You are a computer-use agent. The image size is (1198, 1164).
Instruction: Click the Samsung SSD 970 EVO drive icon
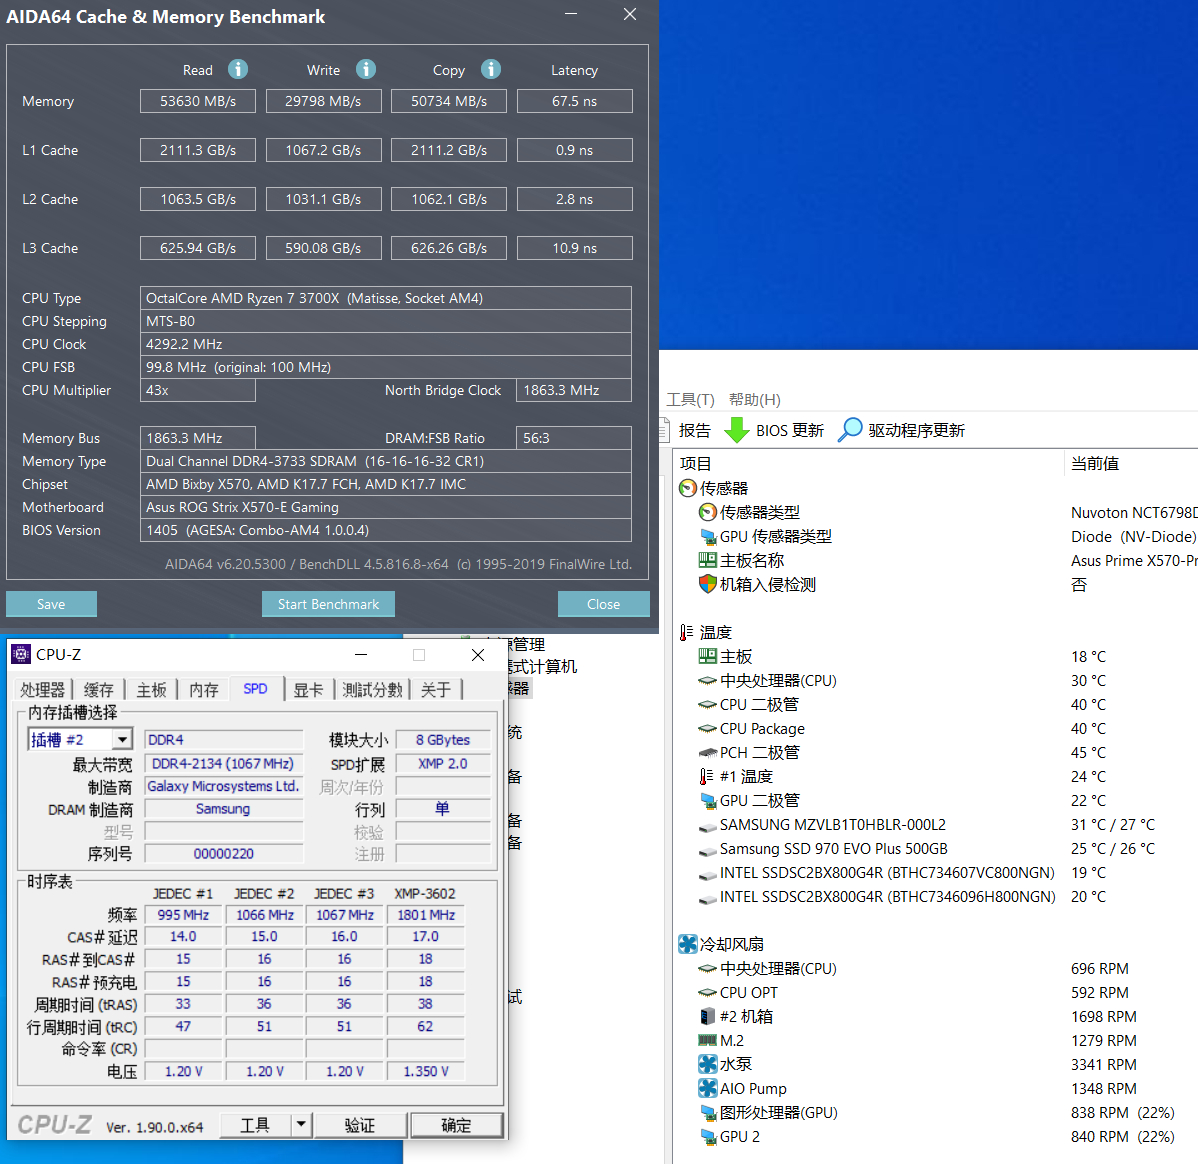tap(707, 849)
